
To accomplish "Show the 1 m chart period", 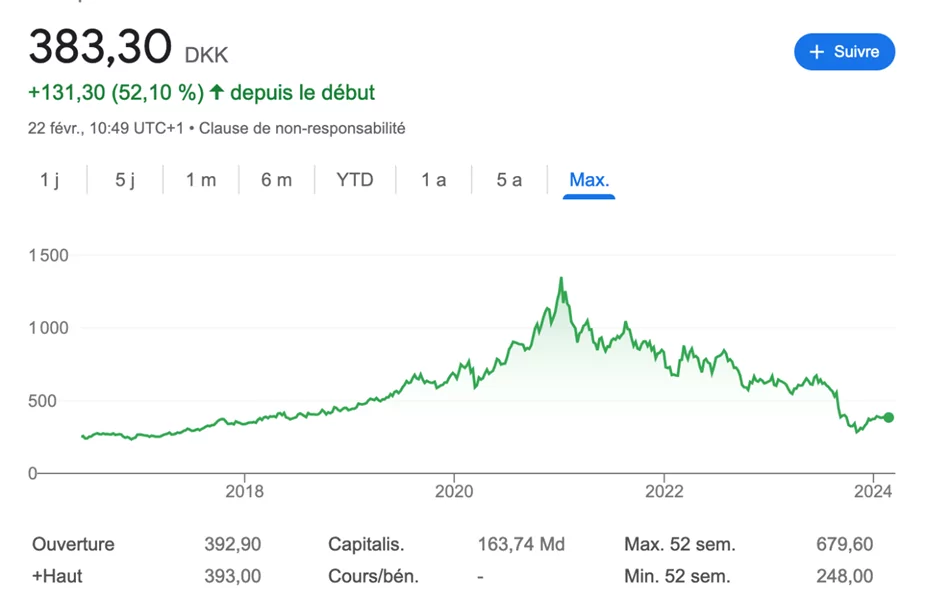I will (201, 180).
